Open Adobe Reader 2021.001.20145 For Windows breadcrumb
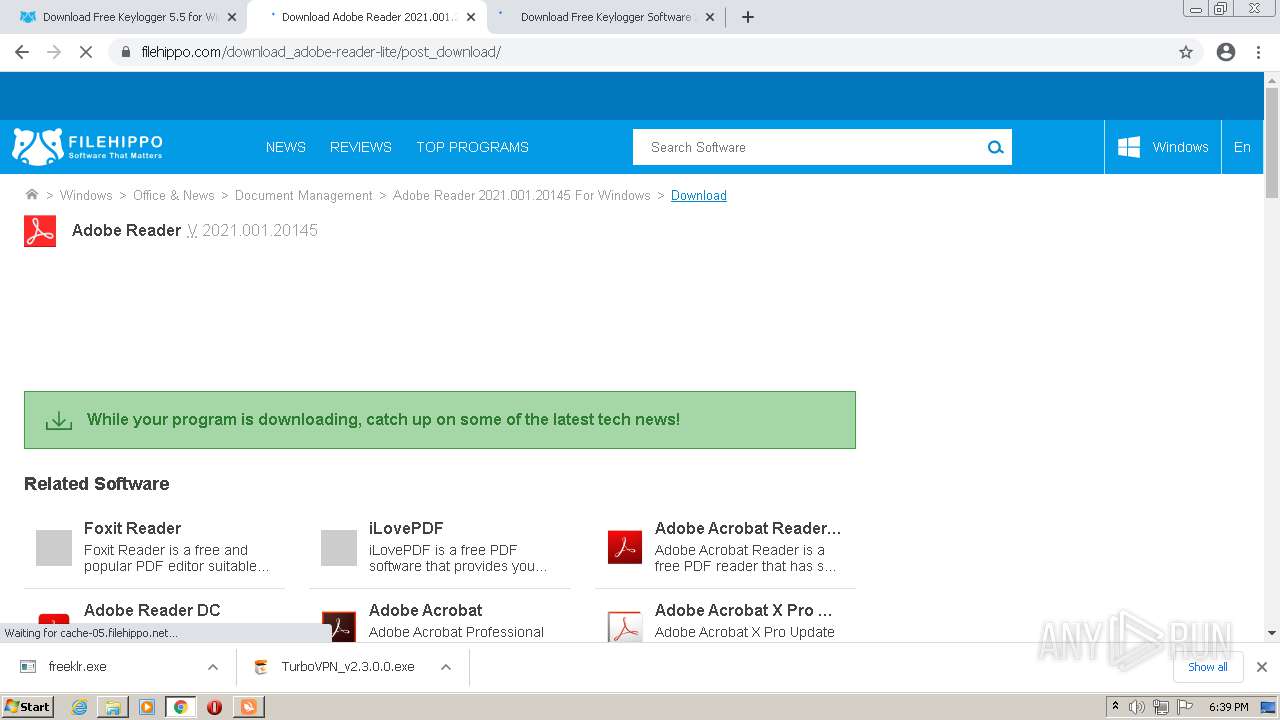1280x720 pixels. (522, 196)
